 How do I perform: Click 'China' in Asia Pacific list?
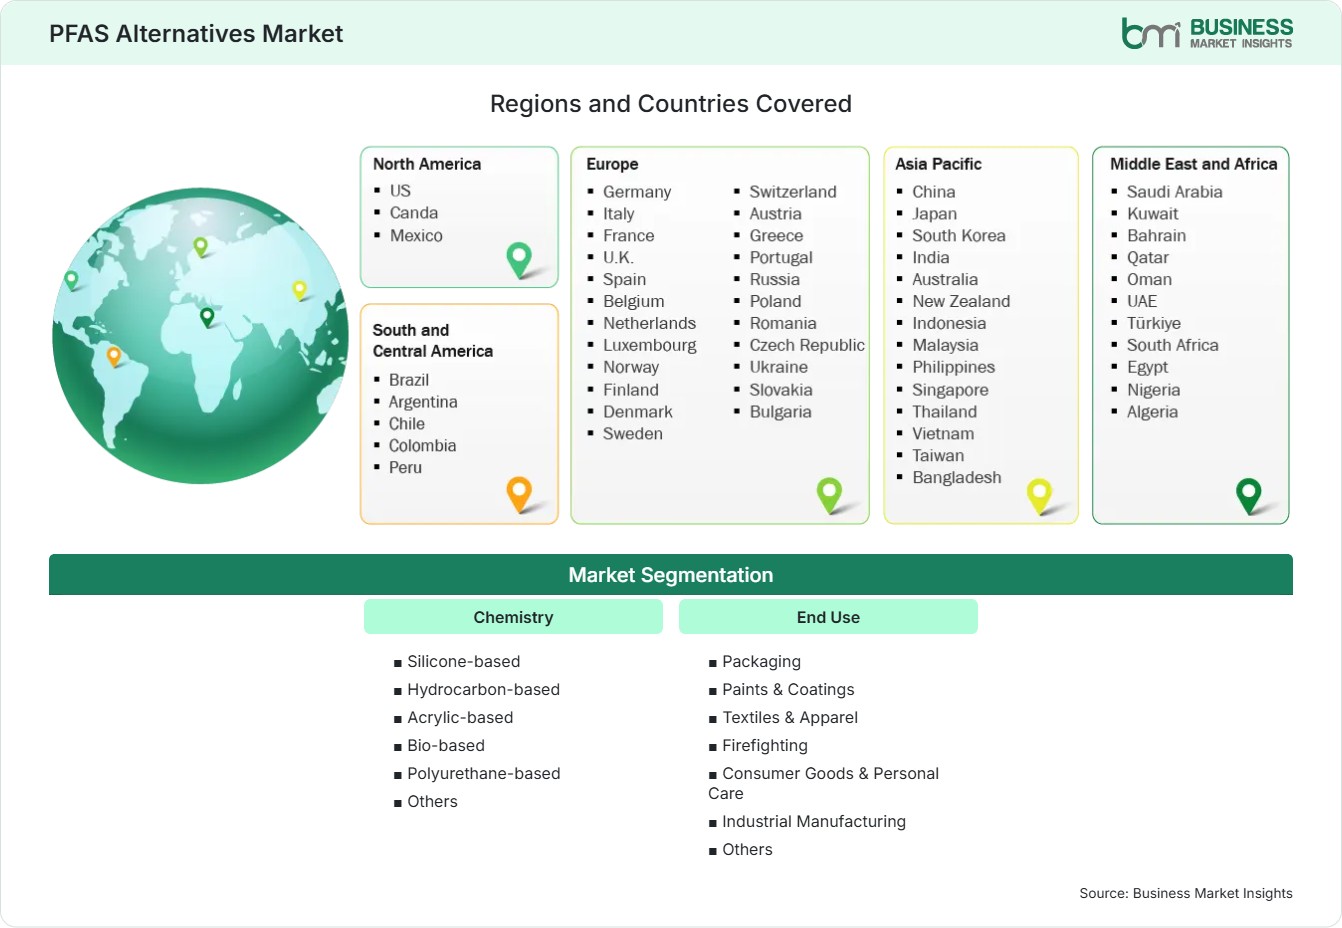(934, 192)
